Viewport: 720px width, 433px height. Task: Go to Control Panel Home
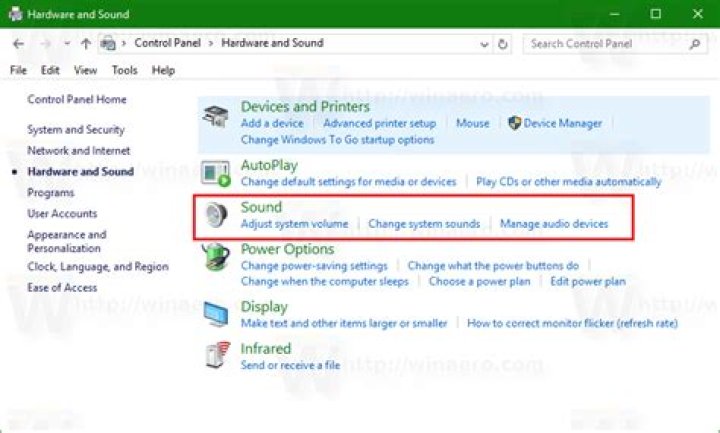click(77, 99)
